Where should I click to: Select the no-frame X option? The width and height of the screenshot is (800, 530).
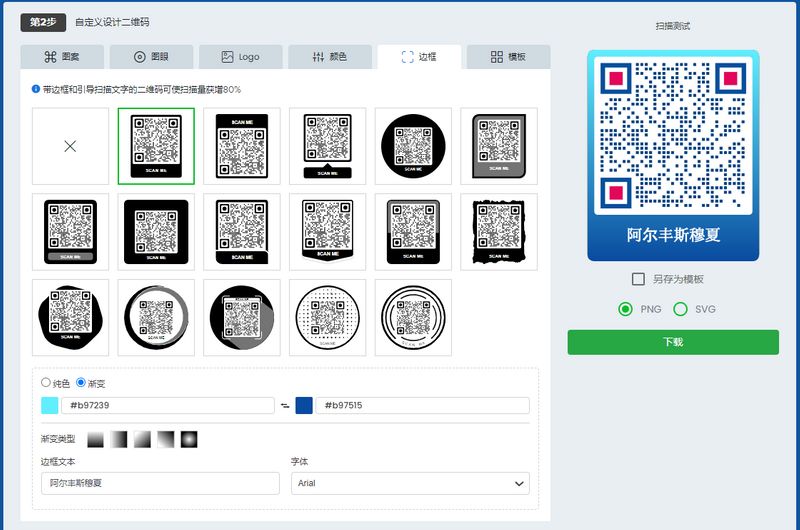tap(70, 146)
